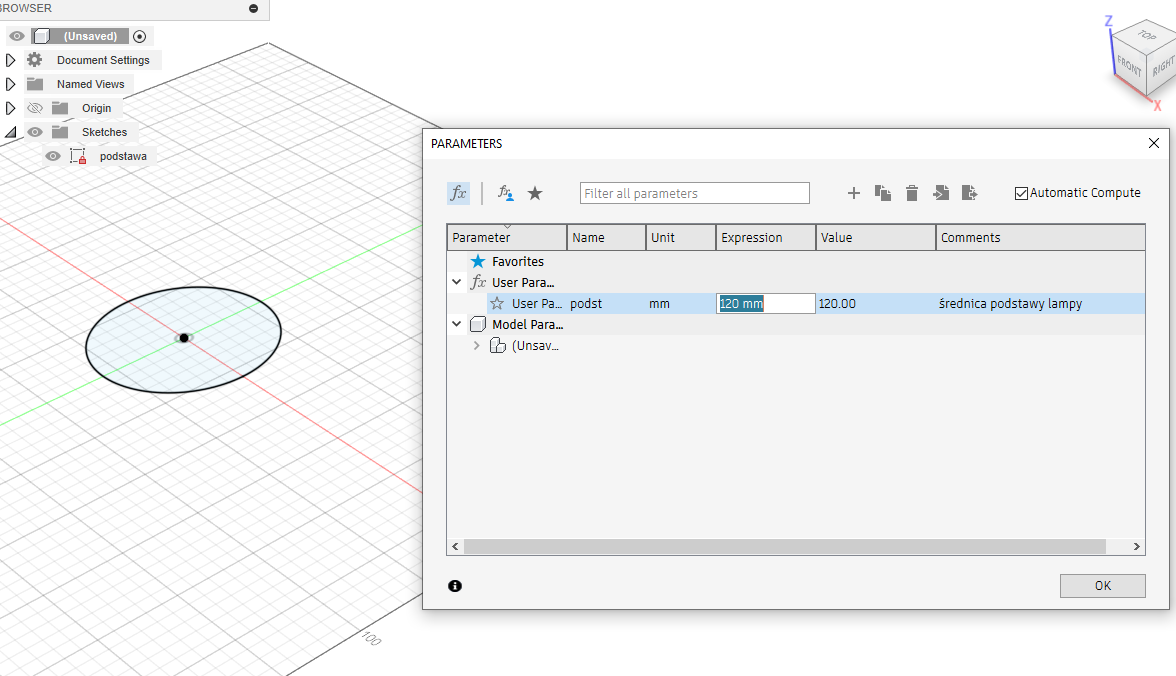This screenshot has width=1176, height=676.
Task: Activate the (Unsaved) component radio button
Action: [140, 36]
